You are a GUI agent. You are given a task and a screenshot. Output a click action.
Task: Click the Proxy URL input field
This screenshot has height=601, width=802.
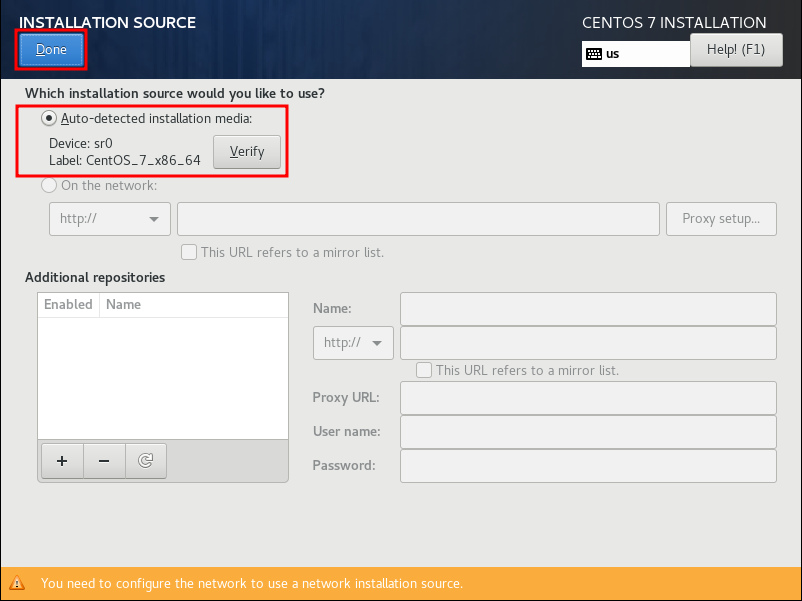[x=588, y=398]
